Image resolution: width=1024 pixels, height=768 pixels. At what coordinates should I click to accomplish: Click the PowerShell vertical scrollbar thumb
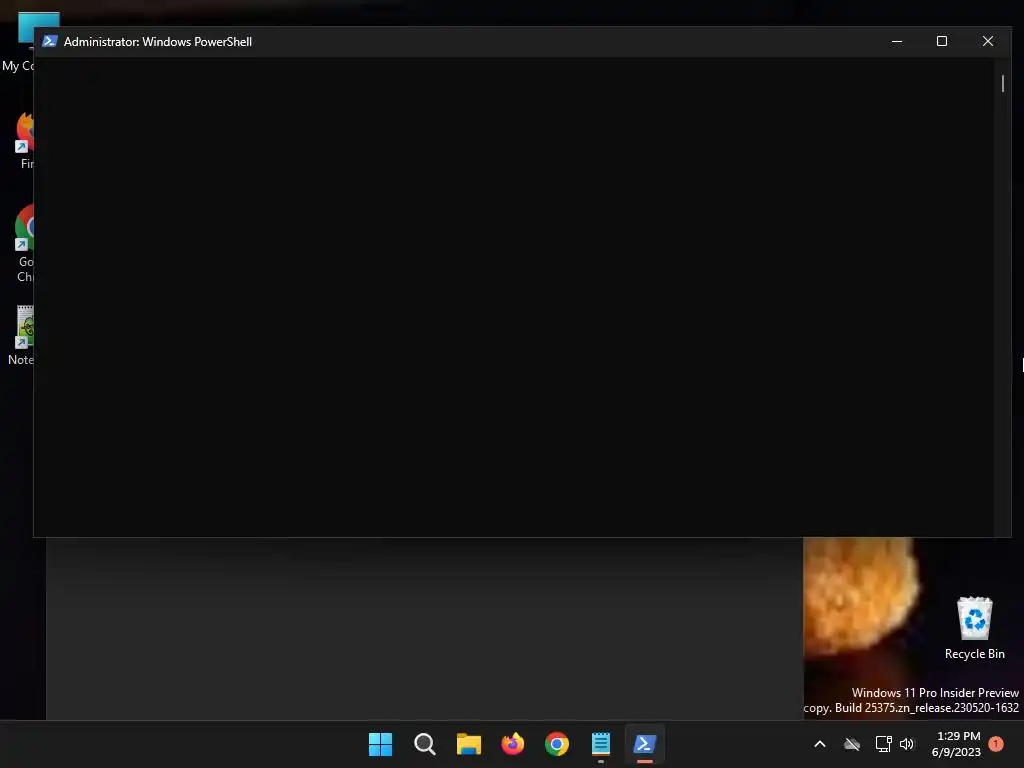(x=1002, y=84)
